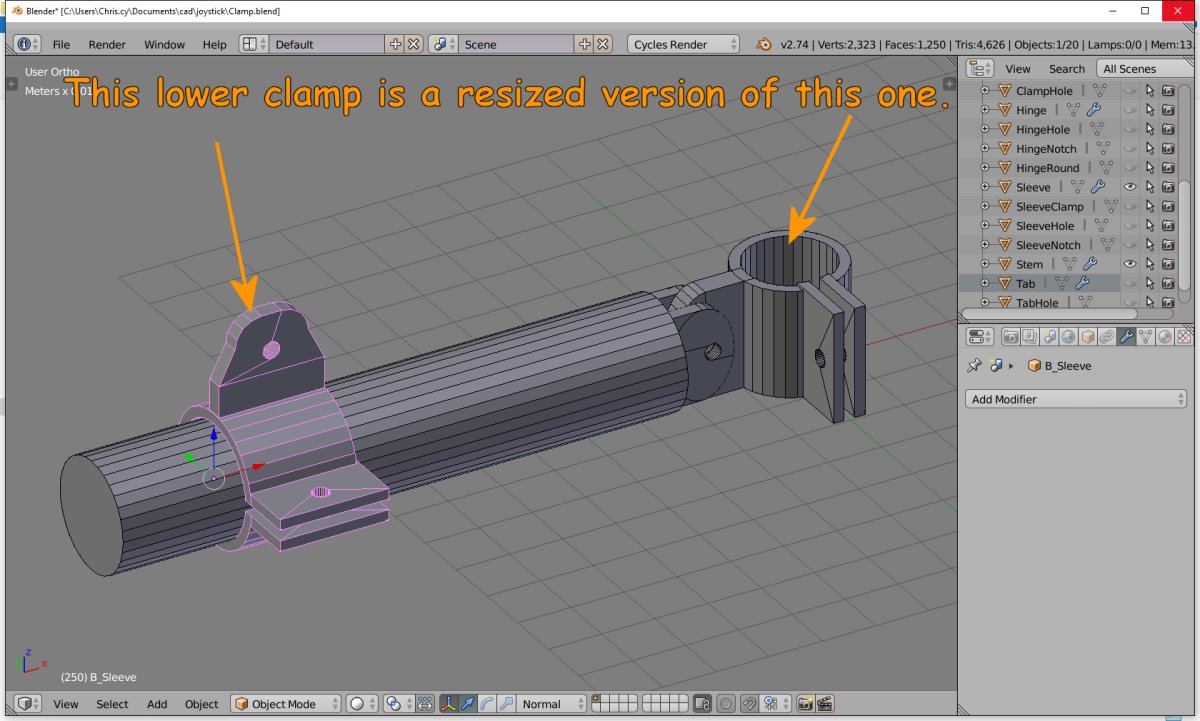The width and height of the screenshot is (1200, 721).
Task: Open the Object Data triangle properties tab
Action: 1146,337
